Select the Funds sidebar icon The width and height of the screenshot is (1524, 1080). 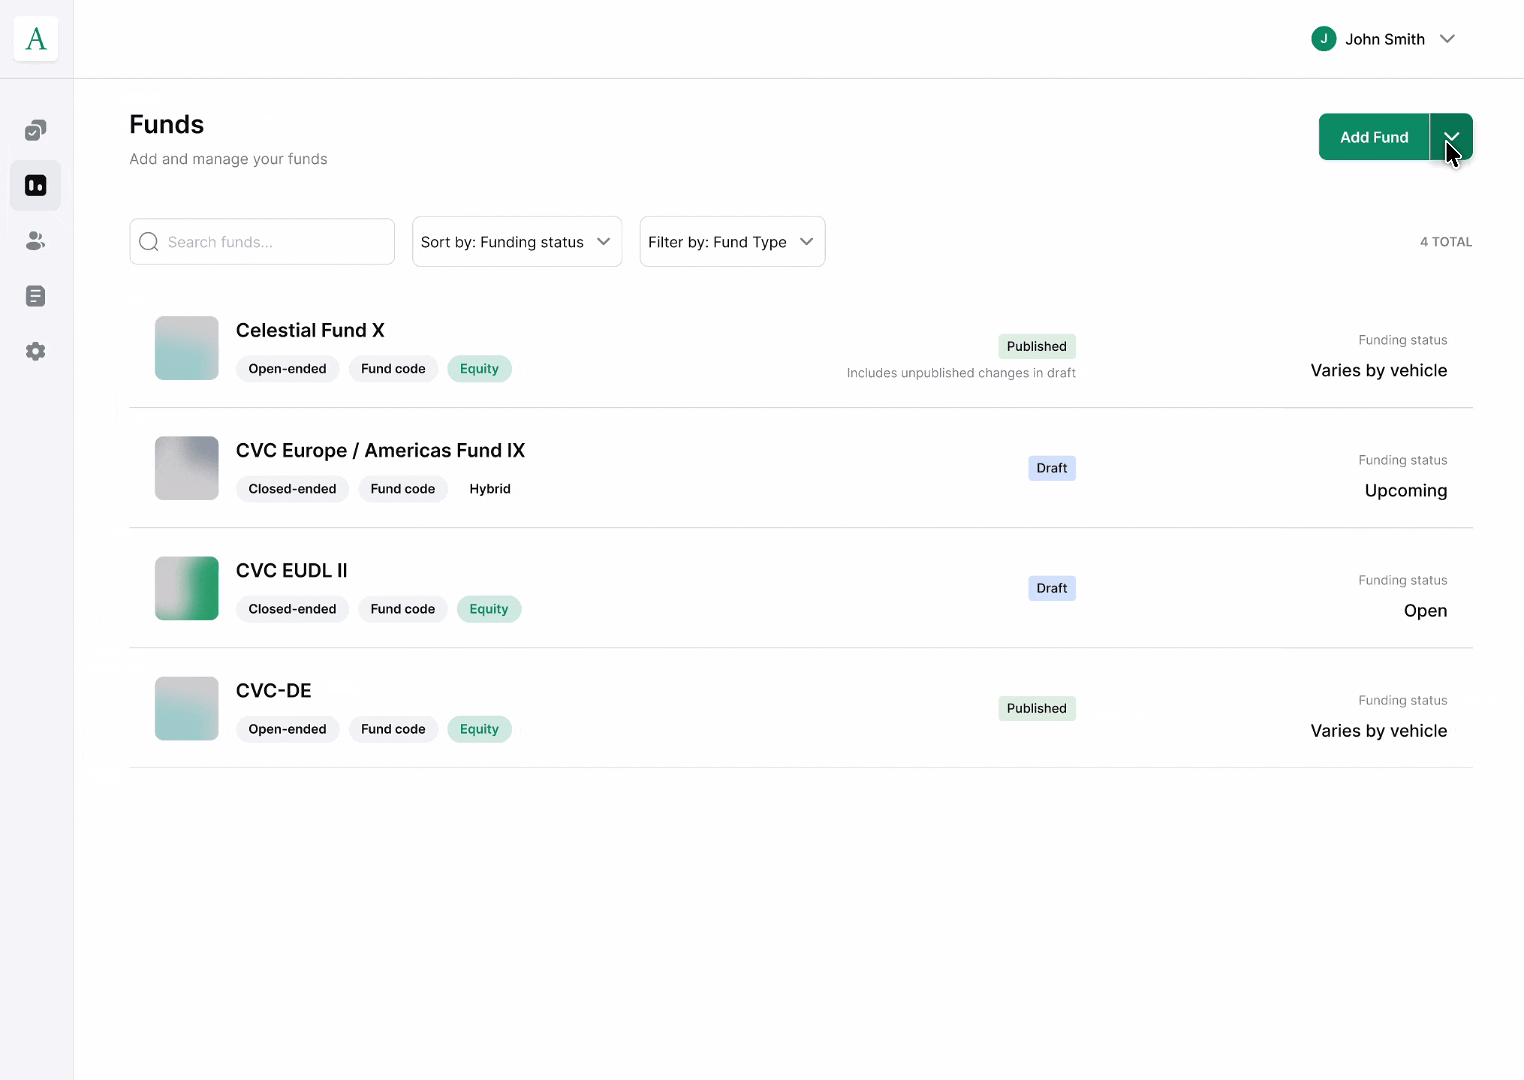(35, 186)
